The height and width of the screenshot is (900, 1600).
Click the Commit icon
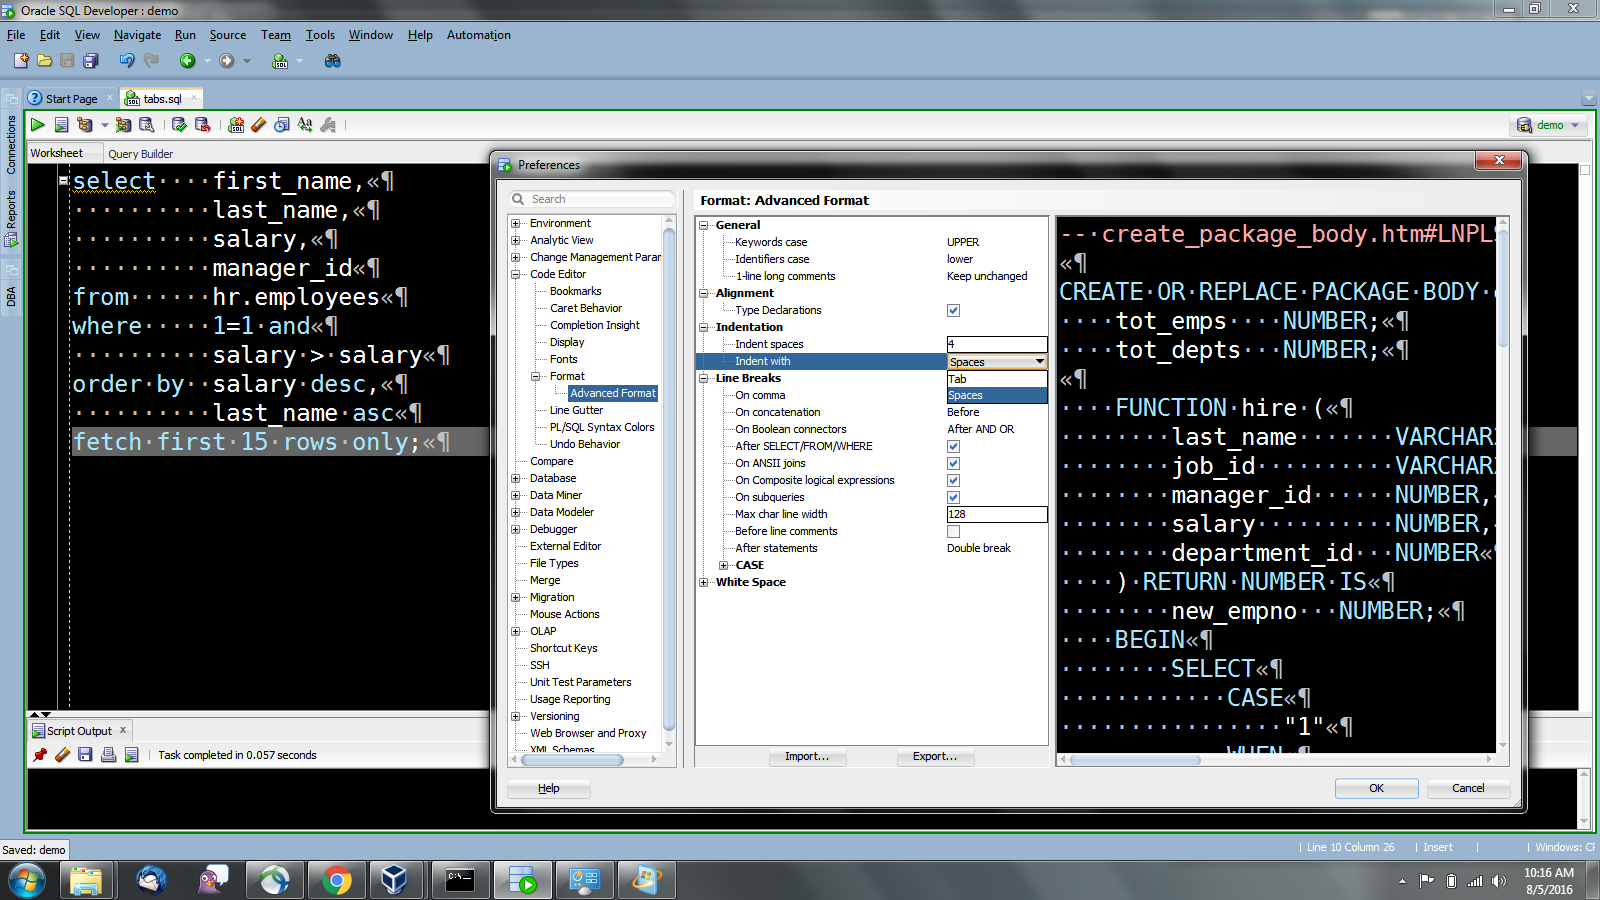point(179,125)
